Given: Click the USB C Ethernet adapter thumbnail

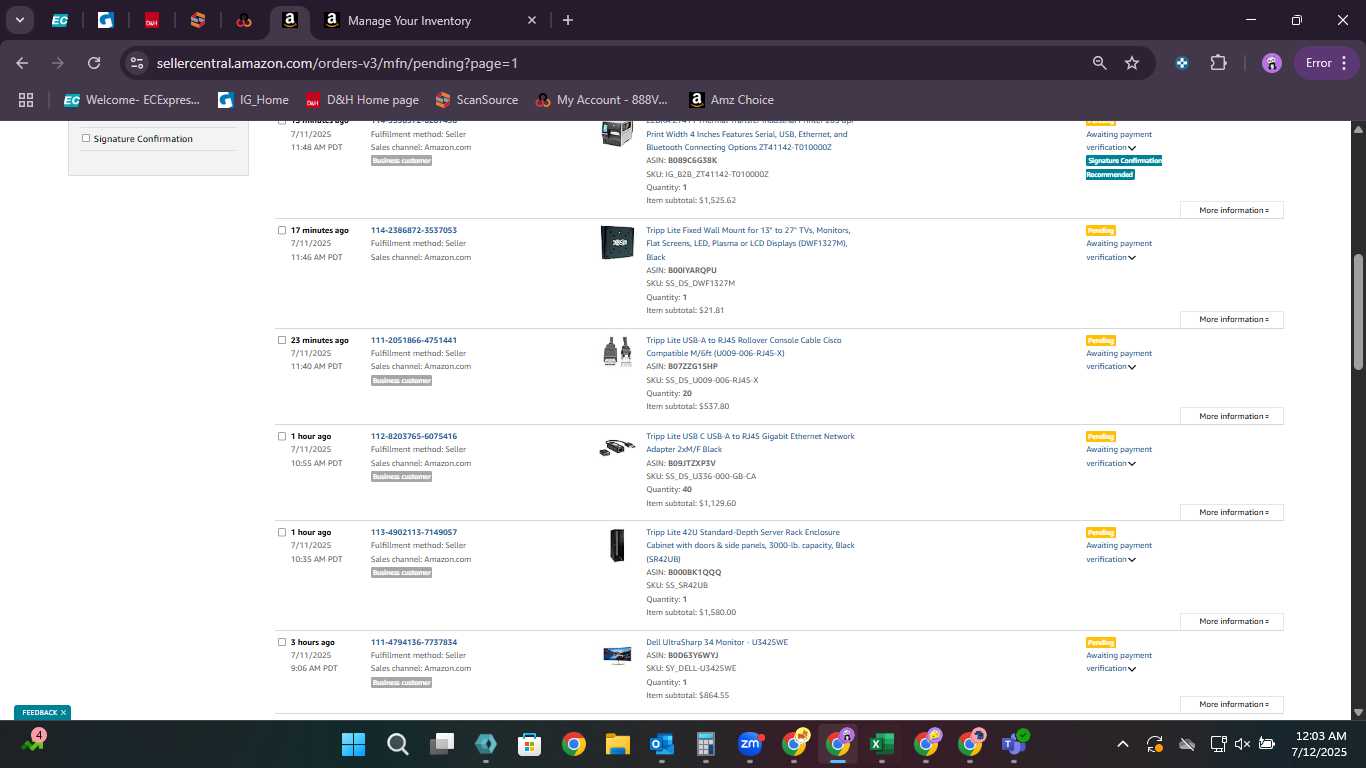Looking at the screenshot, I should (617, 448).
